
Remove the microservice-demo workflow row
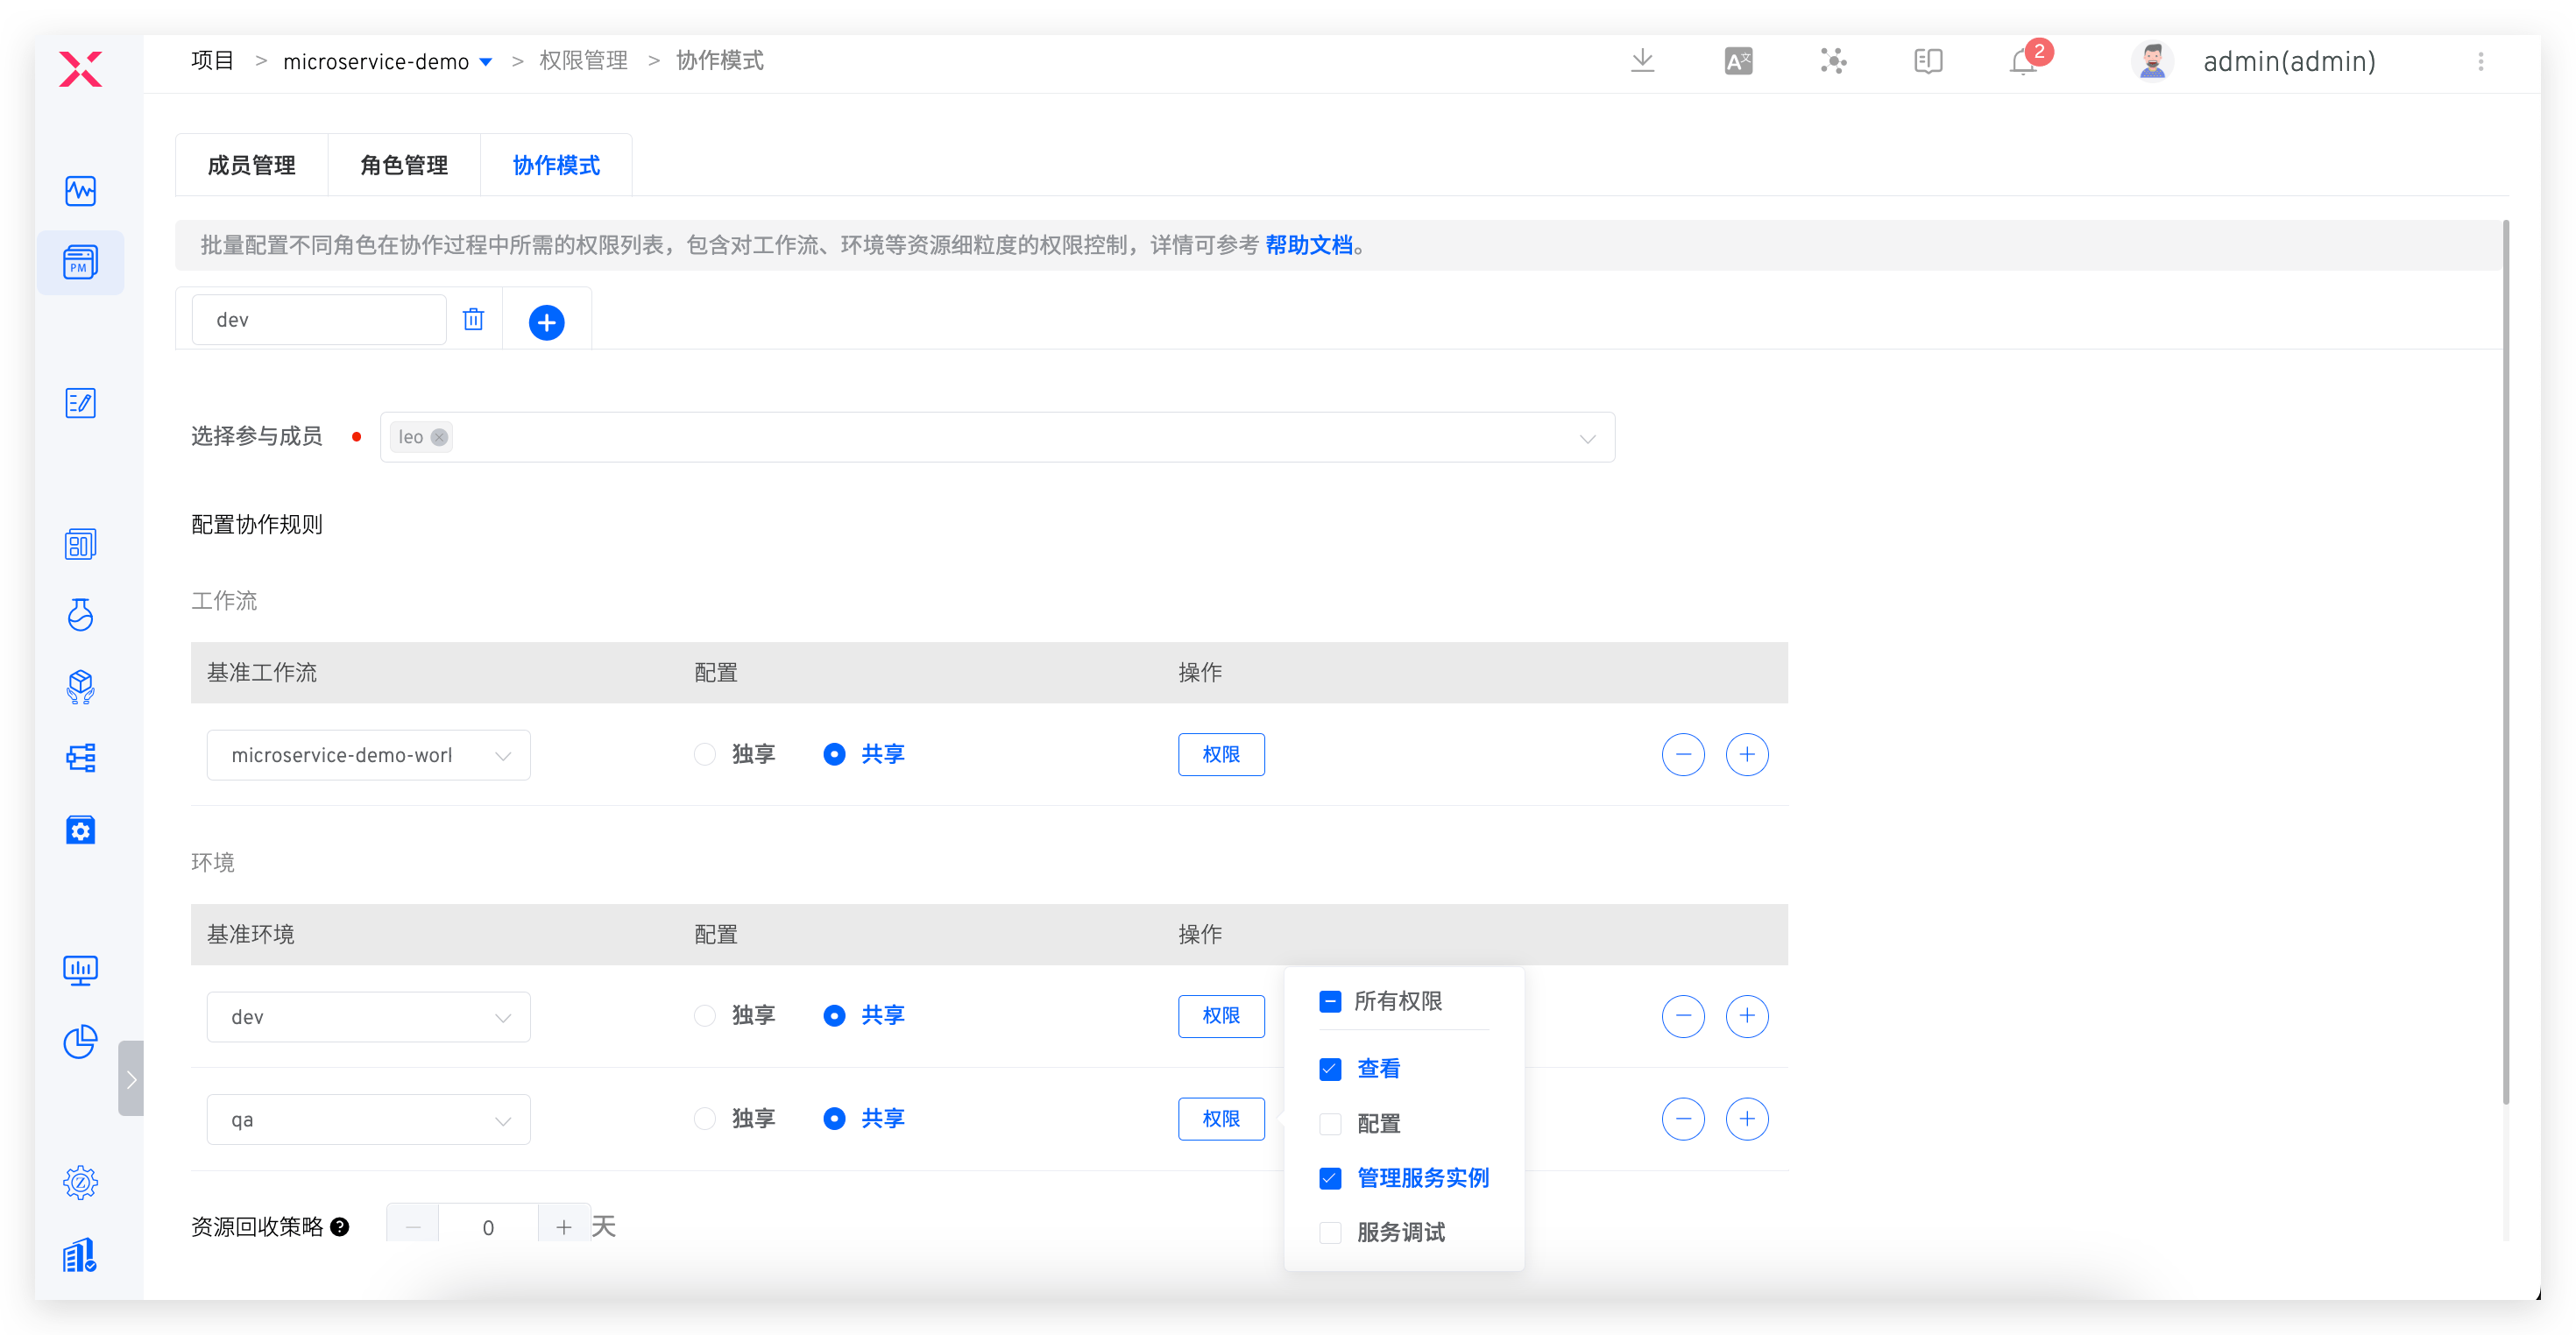coord(1683,754)
